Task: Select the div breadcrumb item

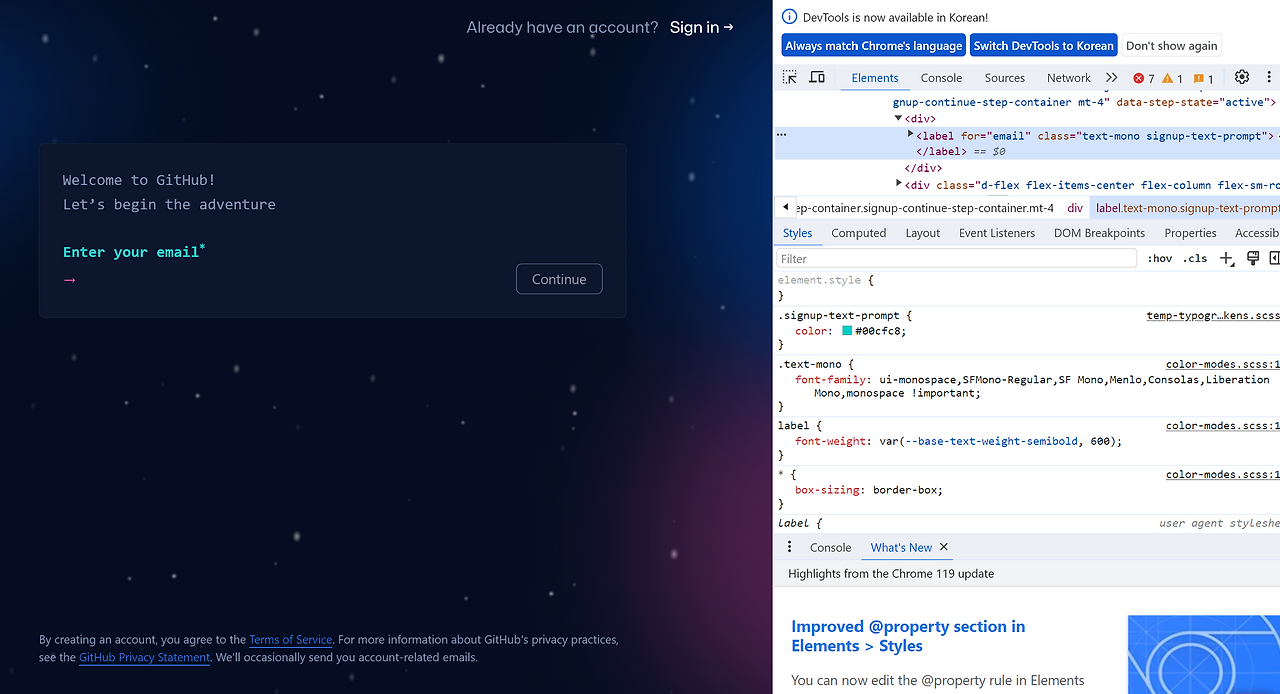Action: pos(1075,208)
